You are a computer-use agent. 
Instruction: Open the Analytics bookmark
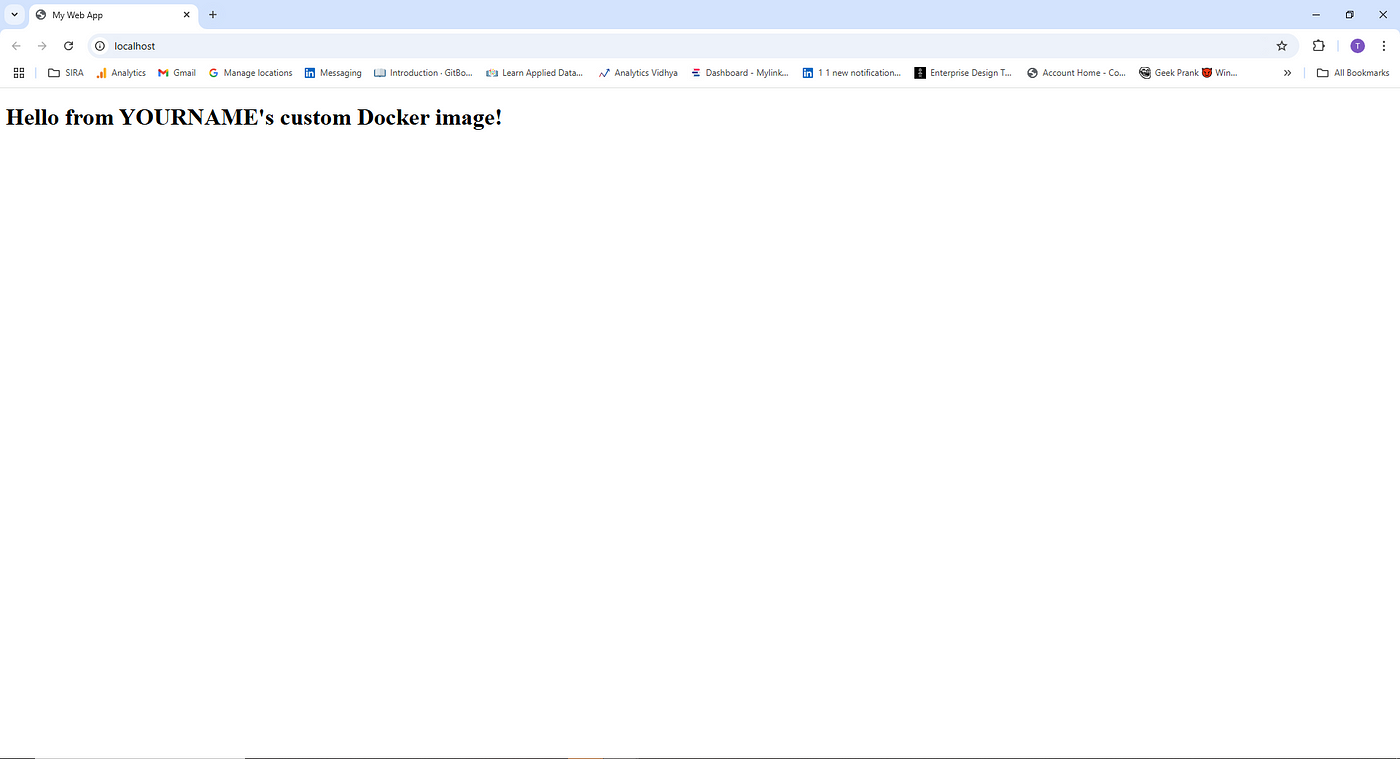(x=121, y=73)
